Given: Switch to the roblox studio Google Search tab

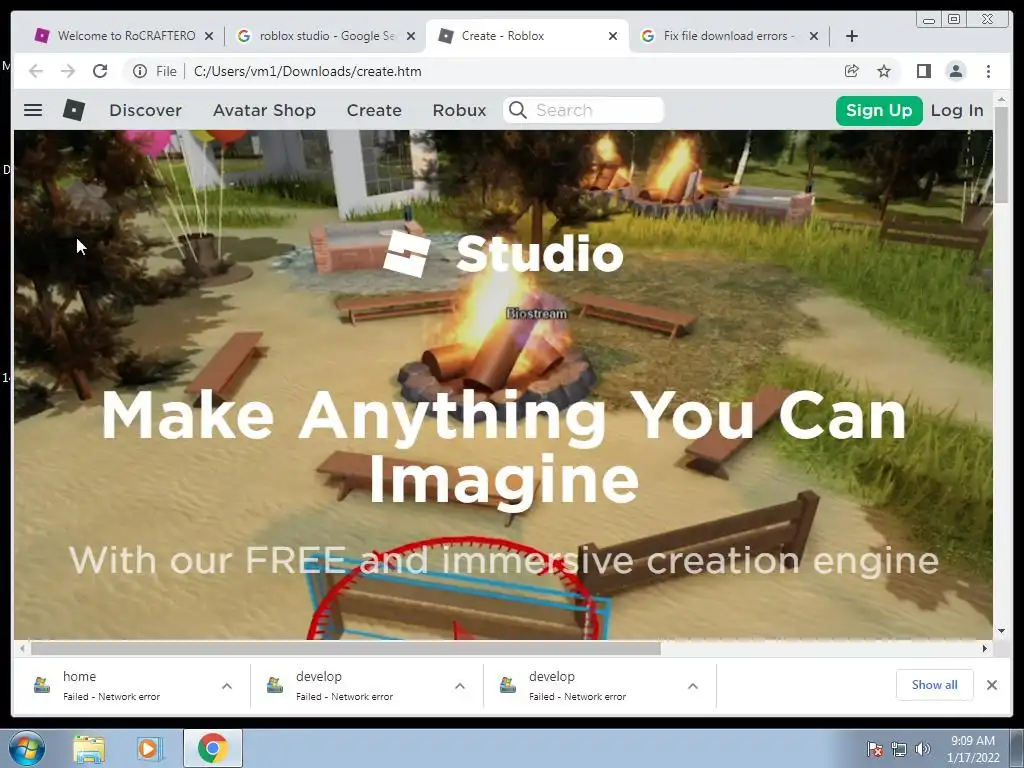Looking at the screenshot, I should 327,36.
